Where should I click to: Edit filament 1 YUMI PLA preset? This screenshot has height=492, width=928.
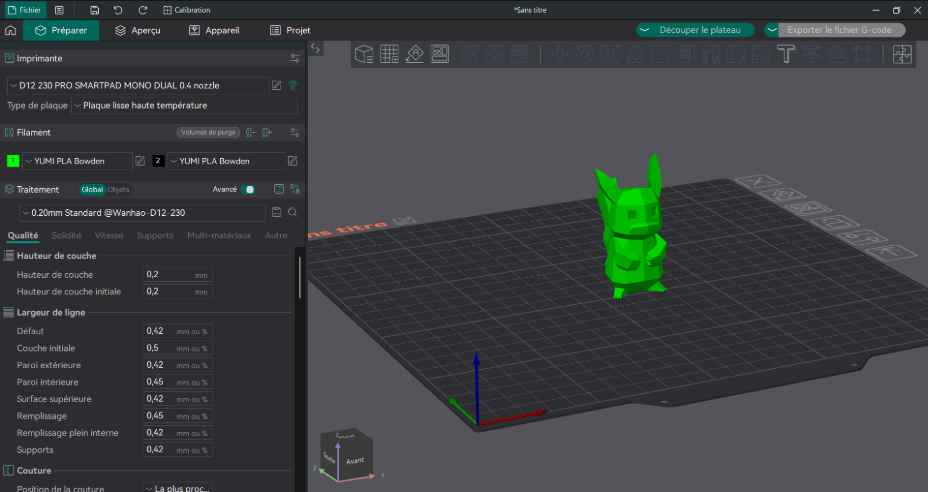click(x=140, y=161)
